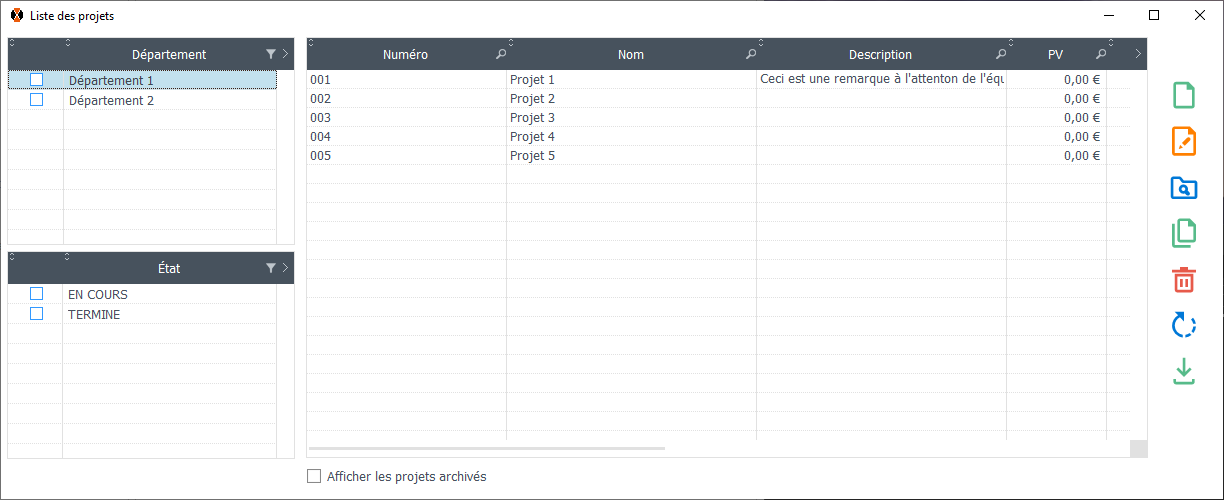Click the search magnifier in Nom column

(751, 54)
